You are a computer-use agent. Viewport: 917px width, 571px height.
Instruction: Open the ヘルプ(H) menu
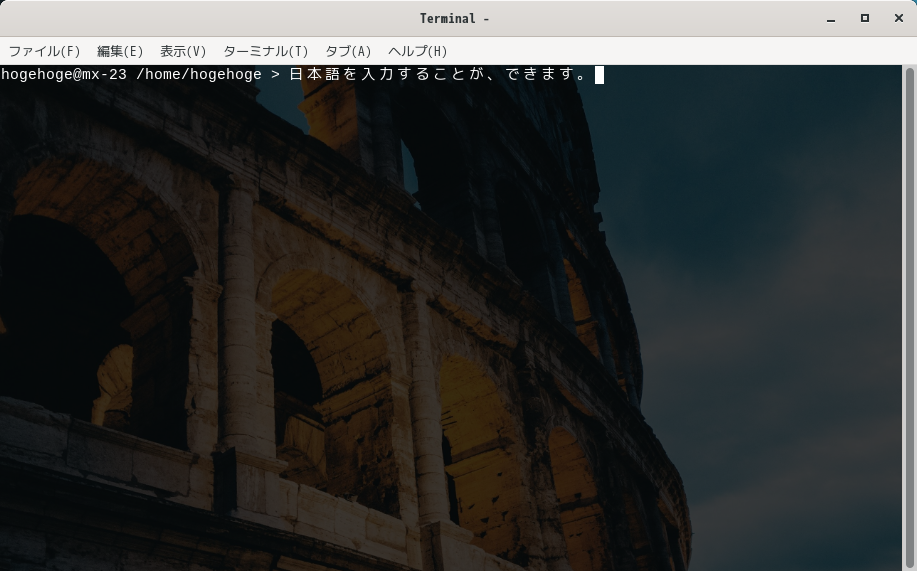(418, 51)
